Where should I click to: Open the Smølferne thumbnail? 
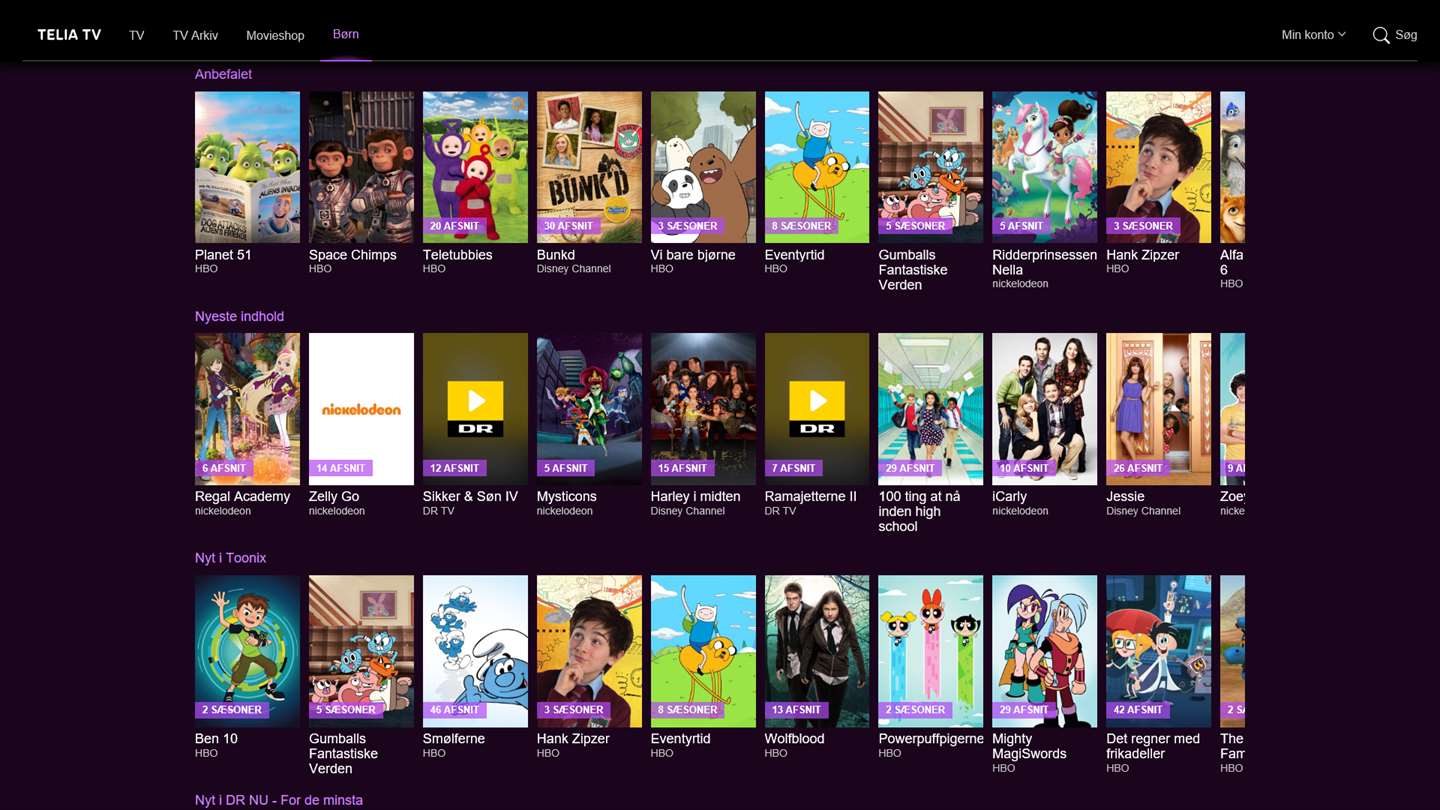(475, 651)
